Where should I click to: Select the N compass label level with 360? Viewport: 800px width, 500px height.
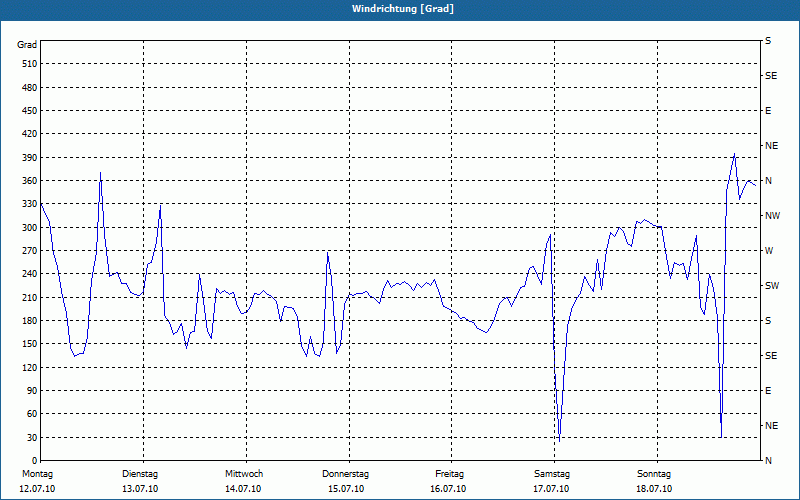(769, 181)
